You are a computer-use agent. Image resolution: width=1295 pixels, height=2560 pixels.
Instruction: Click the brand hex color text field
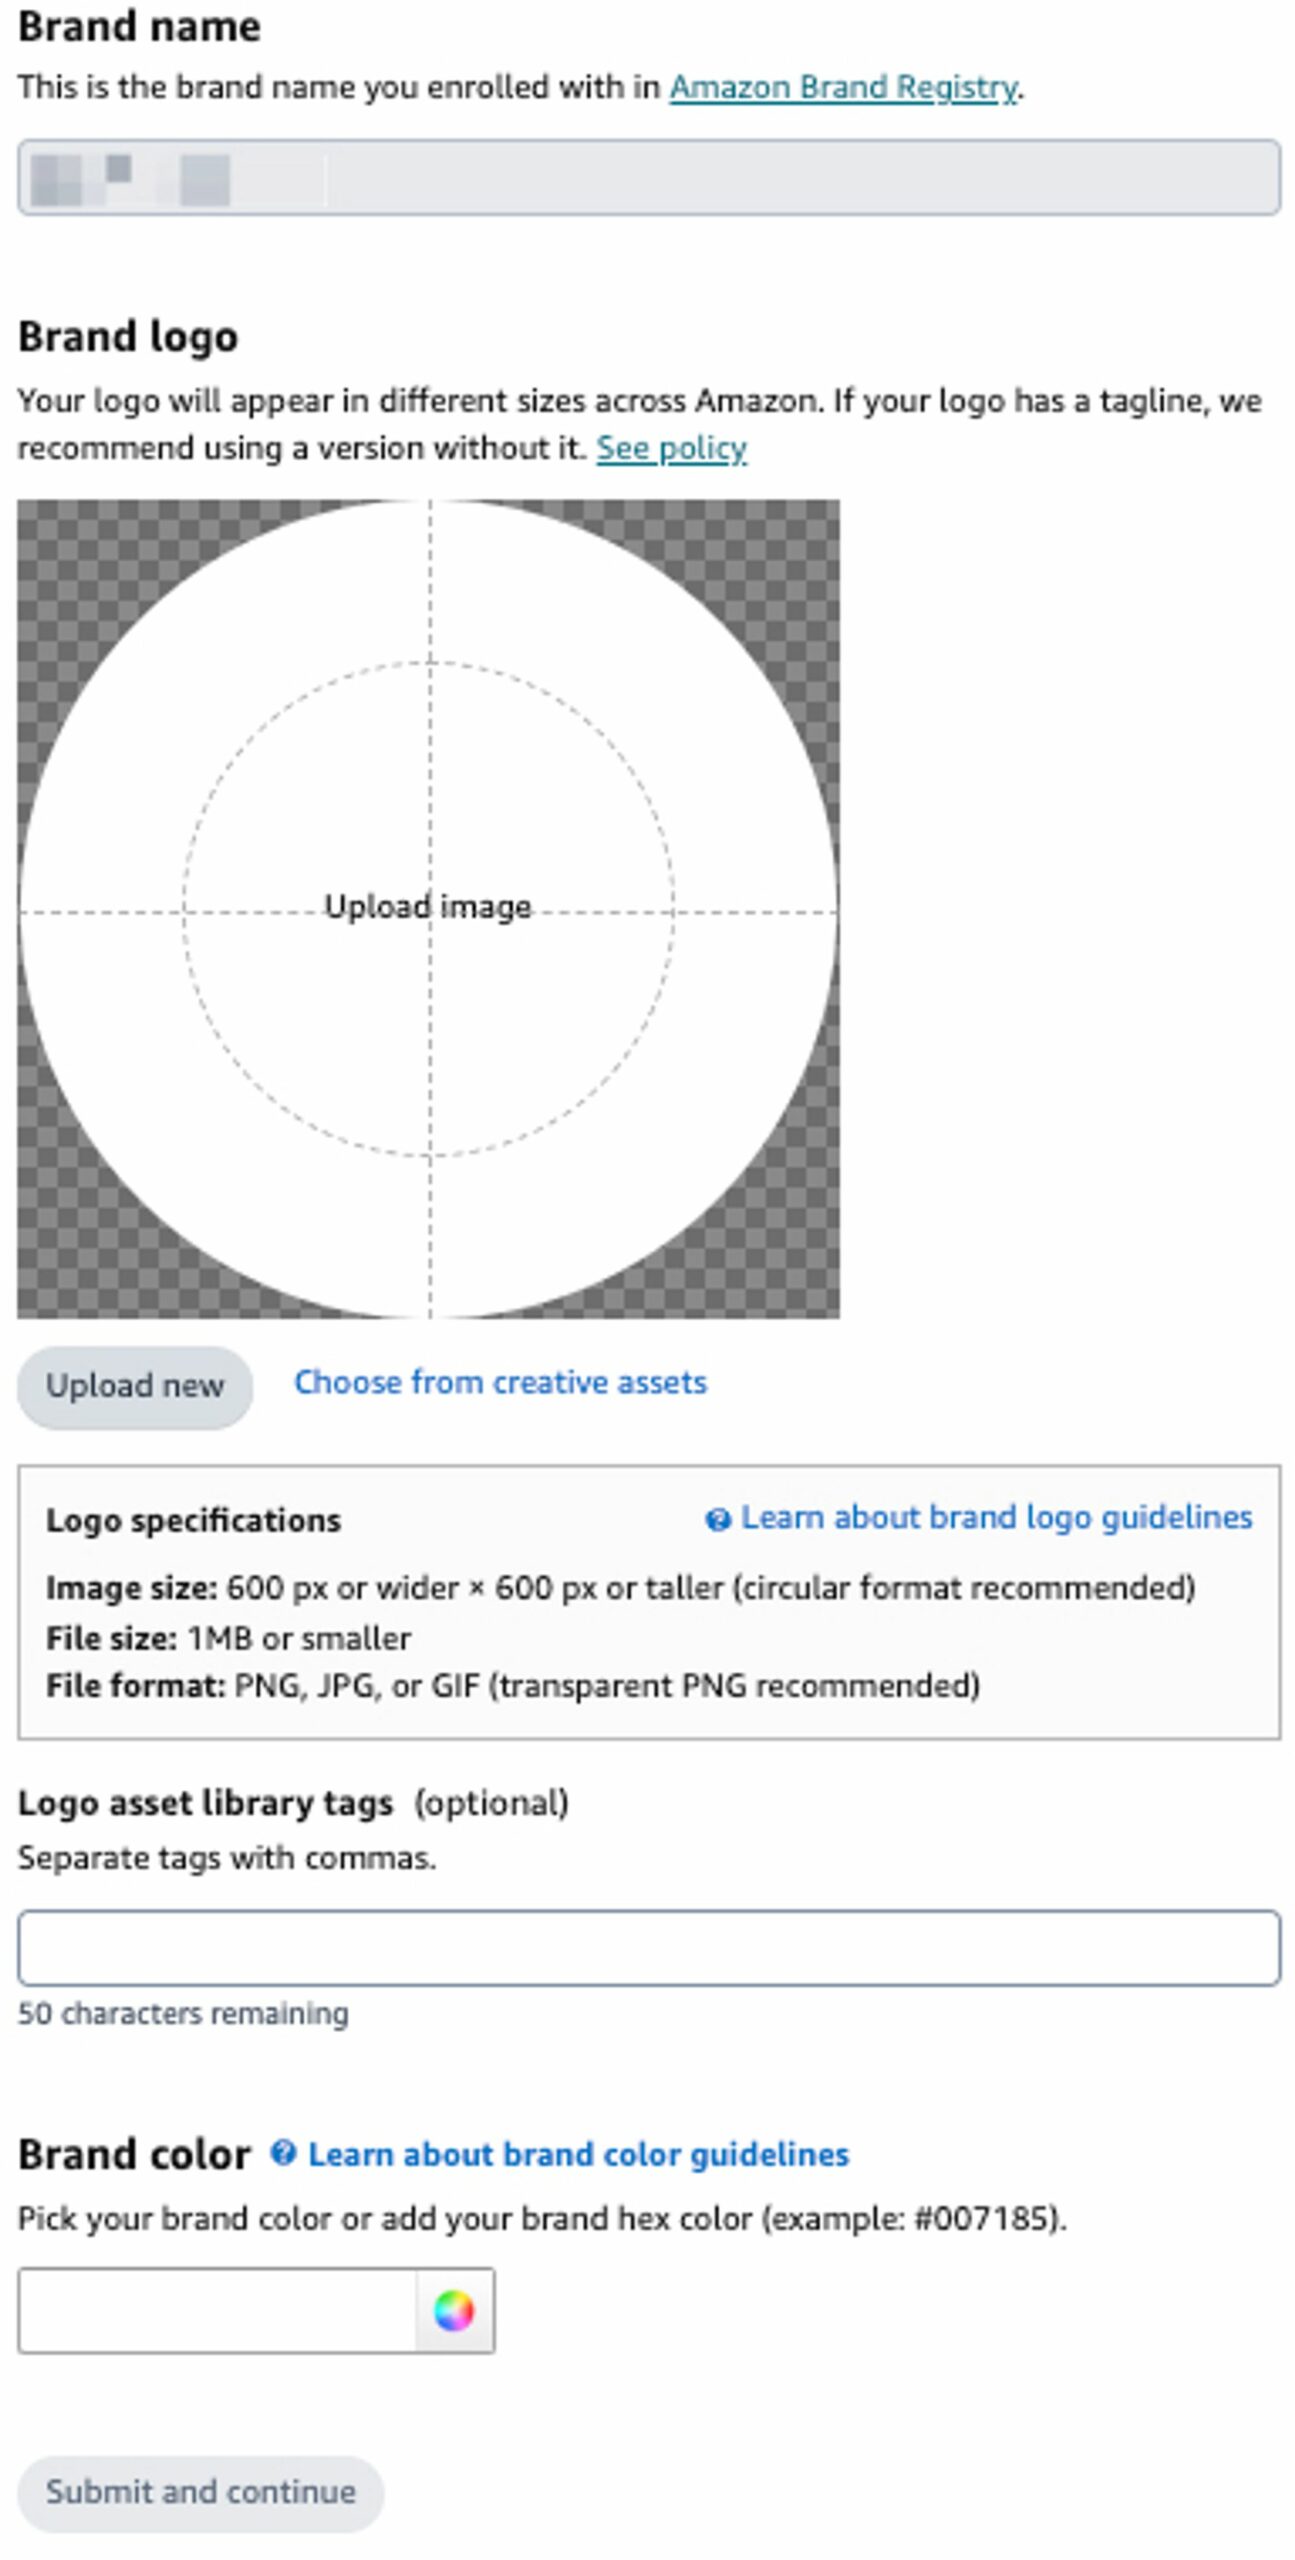(x=217, y=2311)
